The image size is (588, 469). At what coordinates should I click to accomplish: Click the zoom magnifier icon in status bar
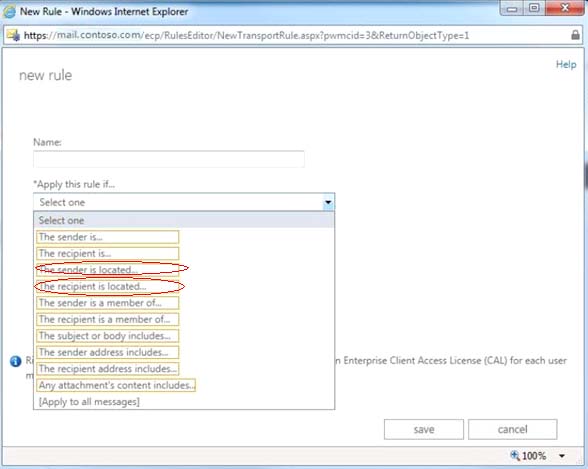(x=515, y=455)
